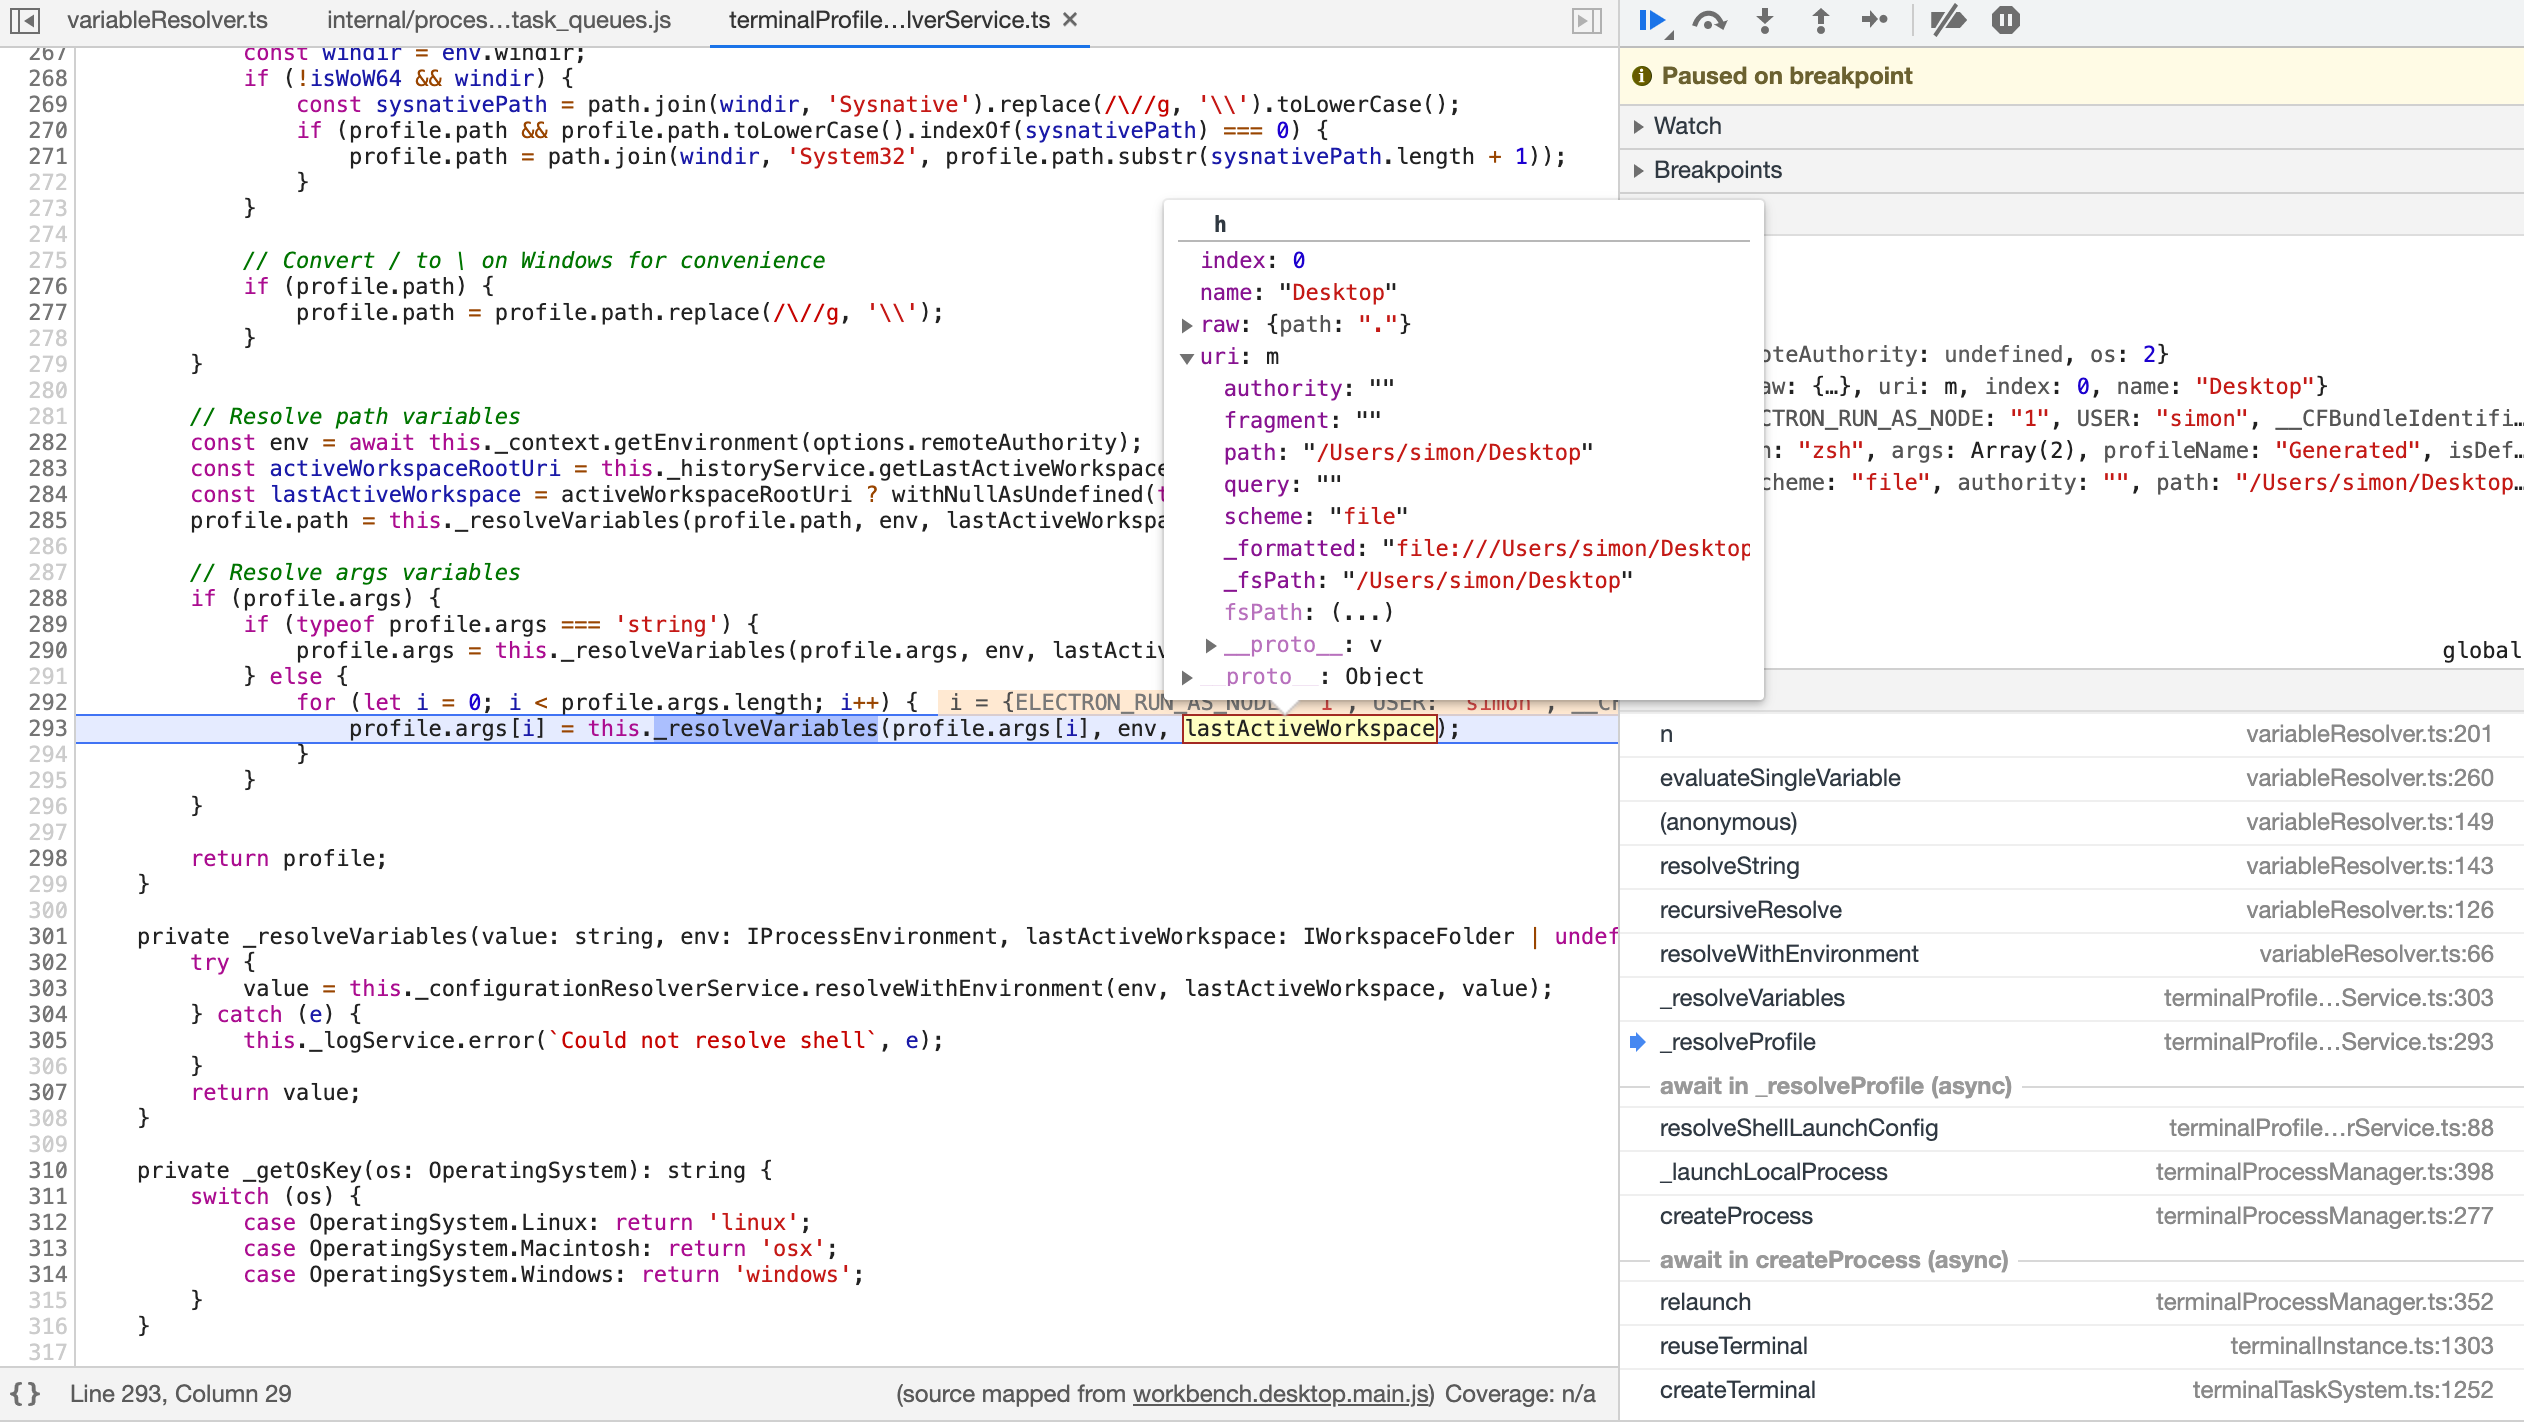Select createTerminal call stack frame
Screen dimensions: 2524x1422
pos(2072,1390)
